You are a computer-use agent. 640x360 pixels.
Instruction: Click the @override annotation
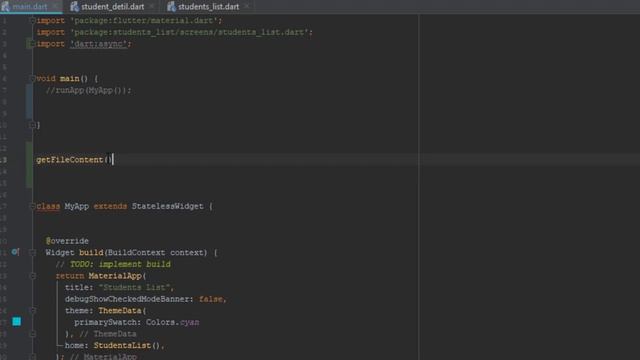(x=67, y=241)
